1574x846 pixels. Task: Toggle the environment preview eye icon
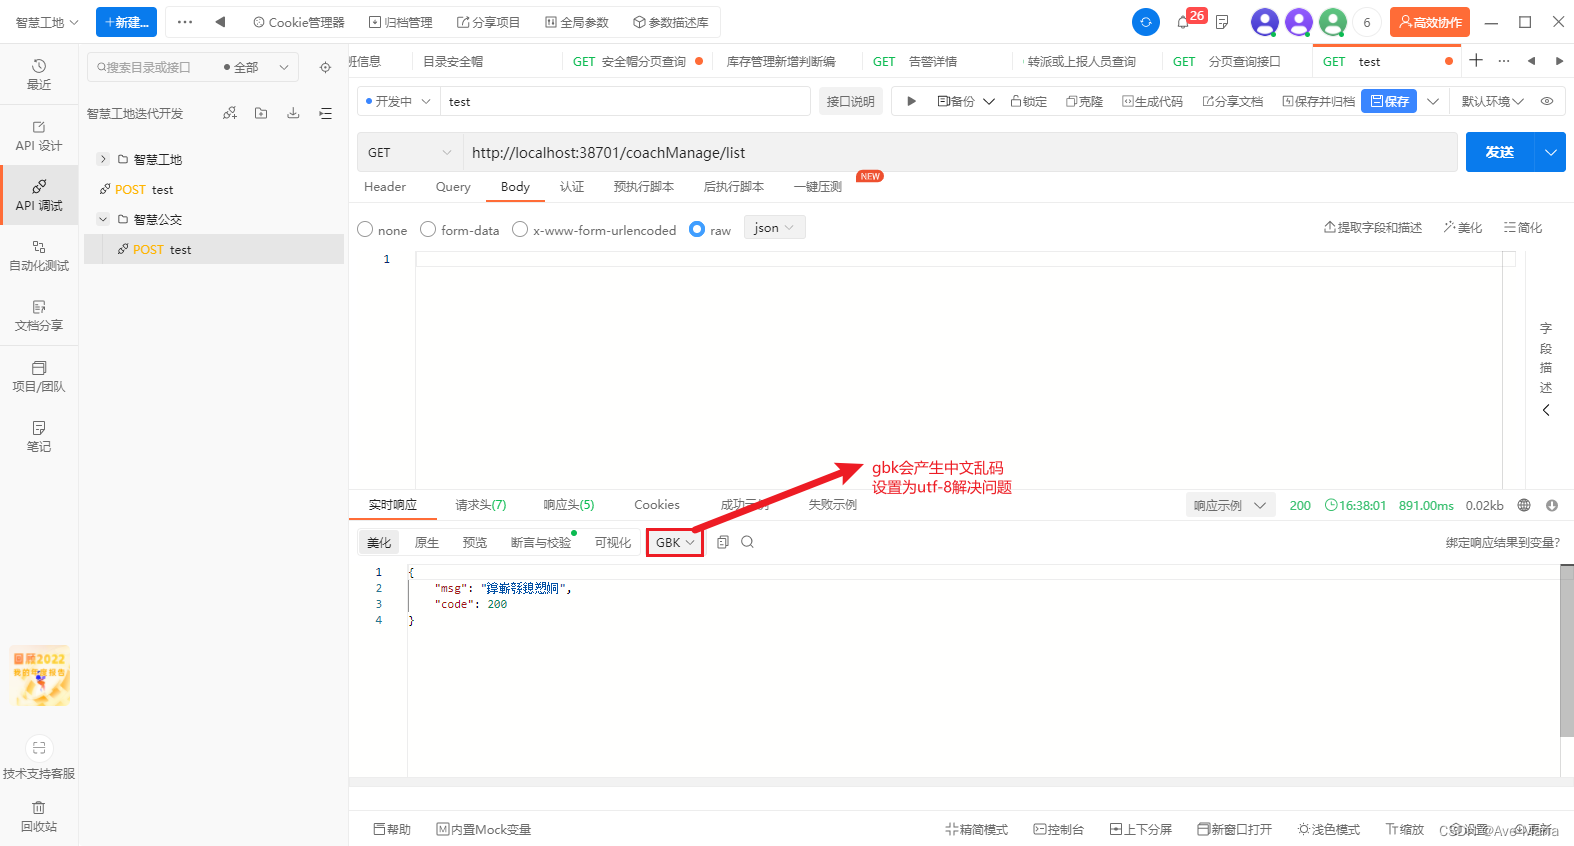1547,101
